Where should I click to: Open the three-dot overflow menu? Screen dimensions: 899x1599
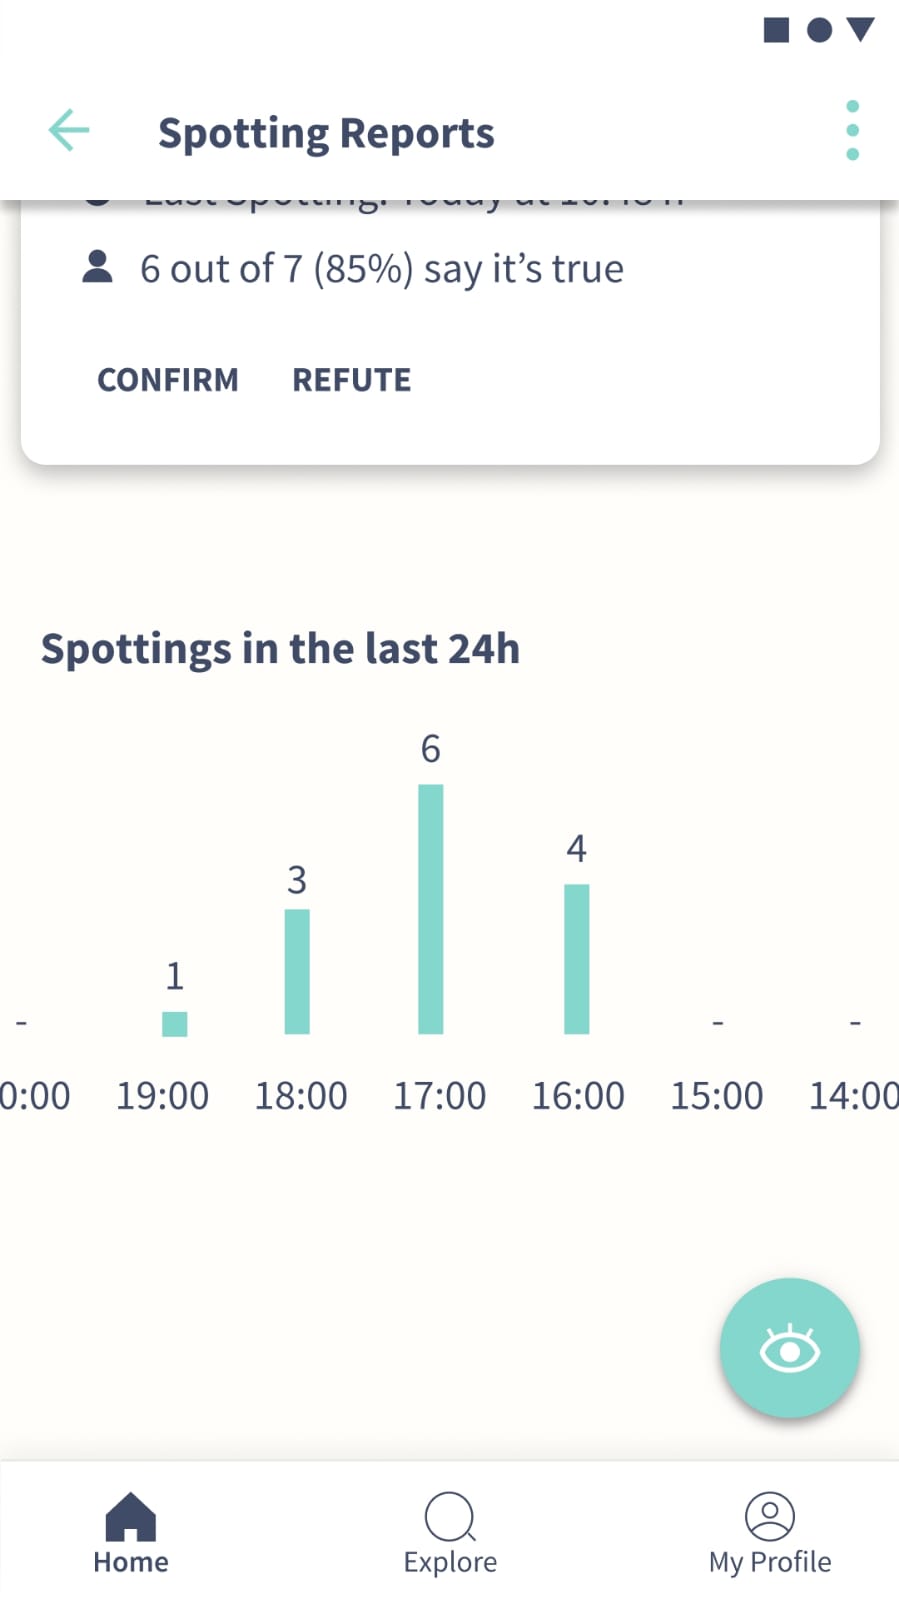pos(852,130)
